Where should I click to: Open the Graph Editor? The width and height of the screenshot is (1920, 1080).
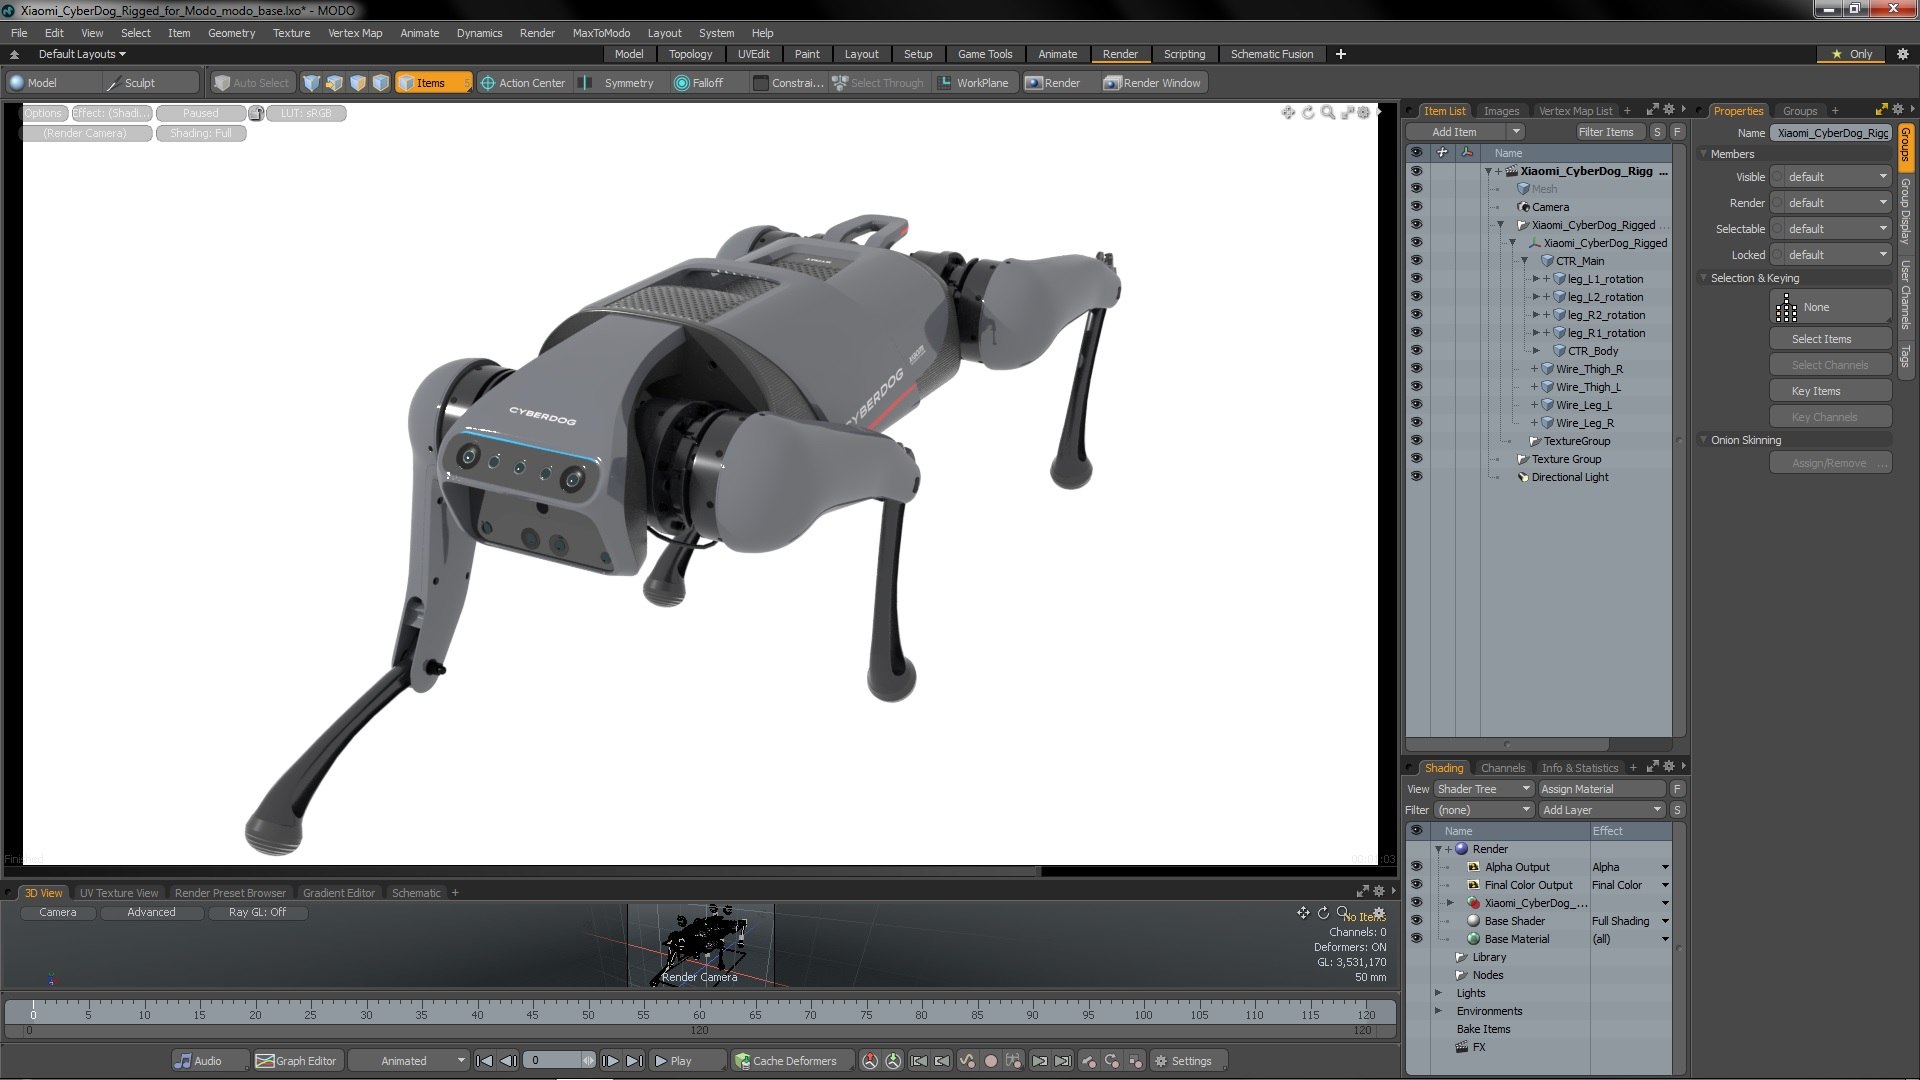[x=297, y=1061]
